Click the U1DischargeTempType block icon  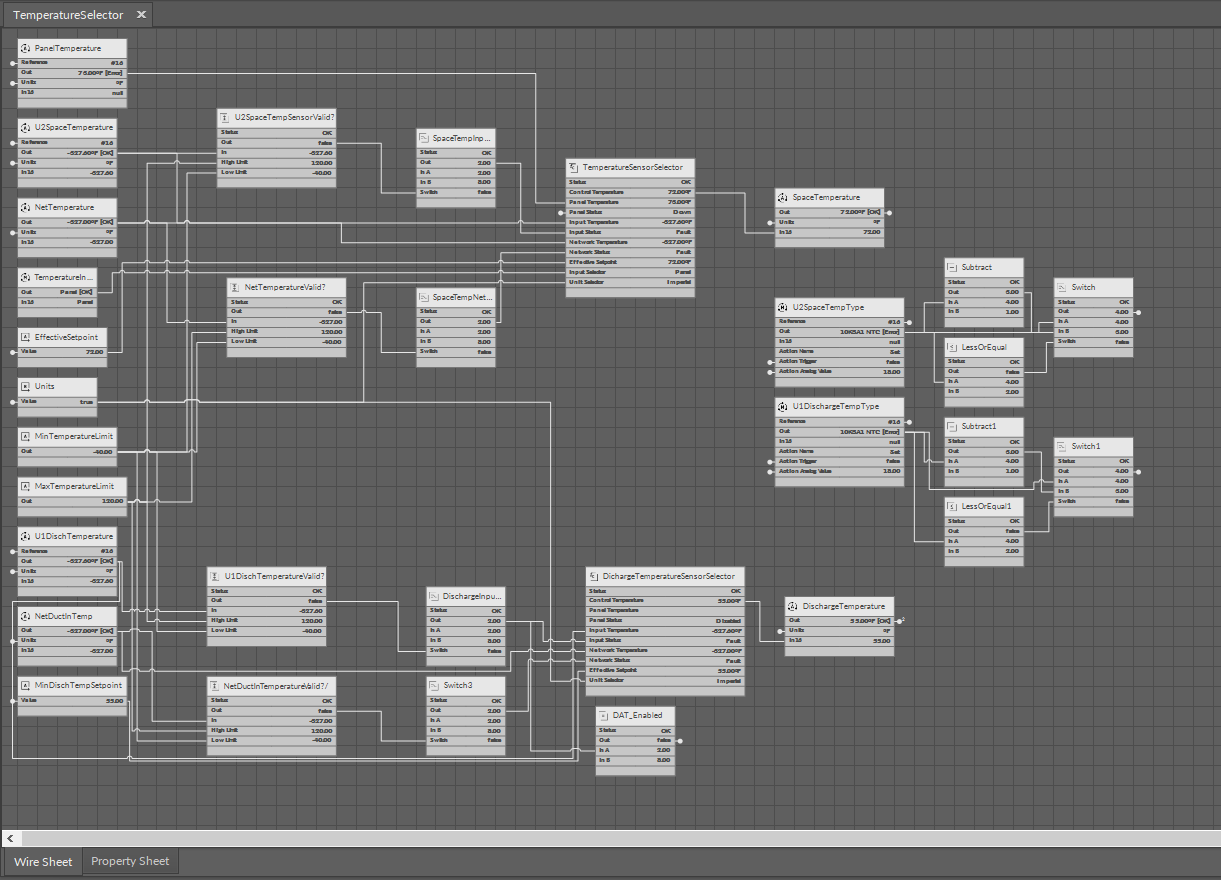781,406
